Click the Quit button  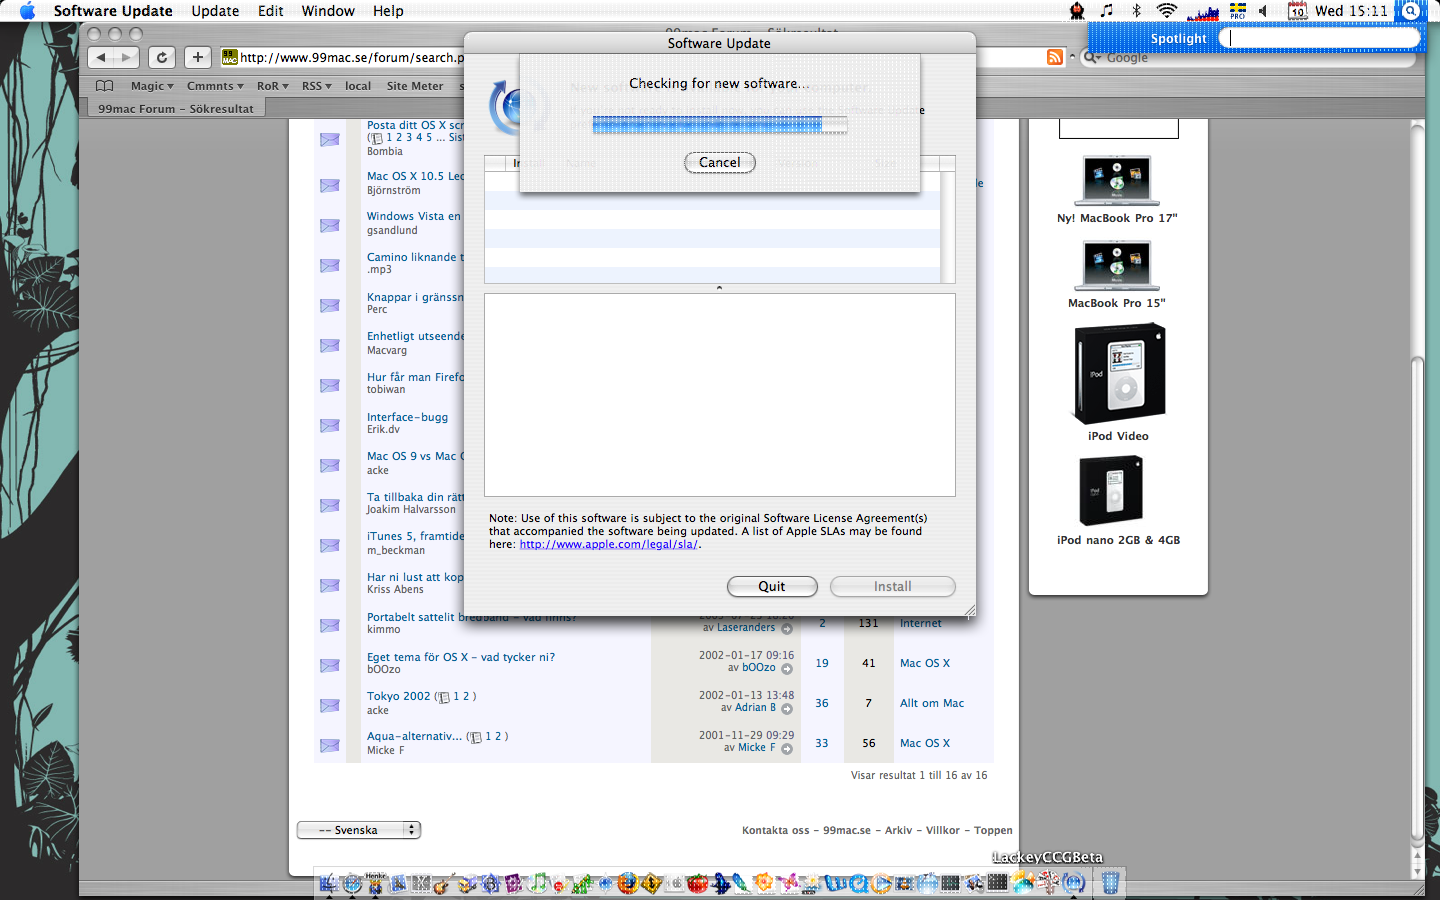[x=772, y=587]
